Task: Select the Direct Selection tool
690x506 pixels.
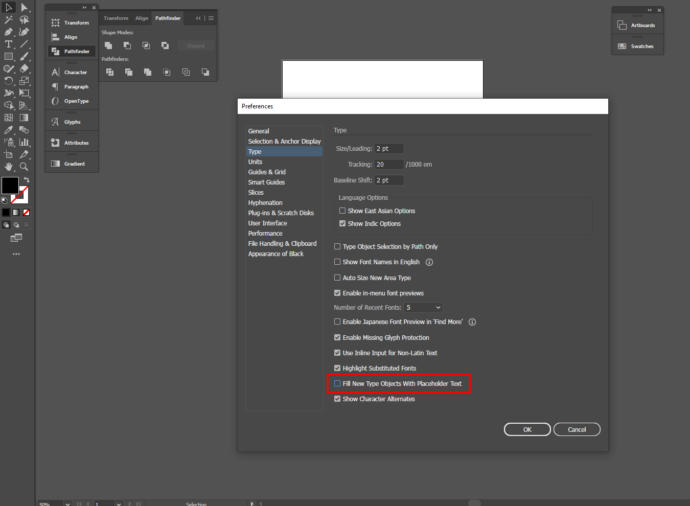Action: (24, 7)
